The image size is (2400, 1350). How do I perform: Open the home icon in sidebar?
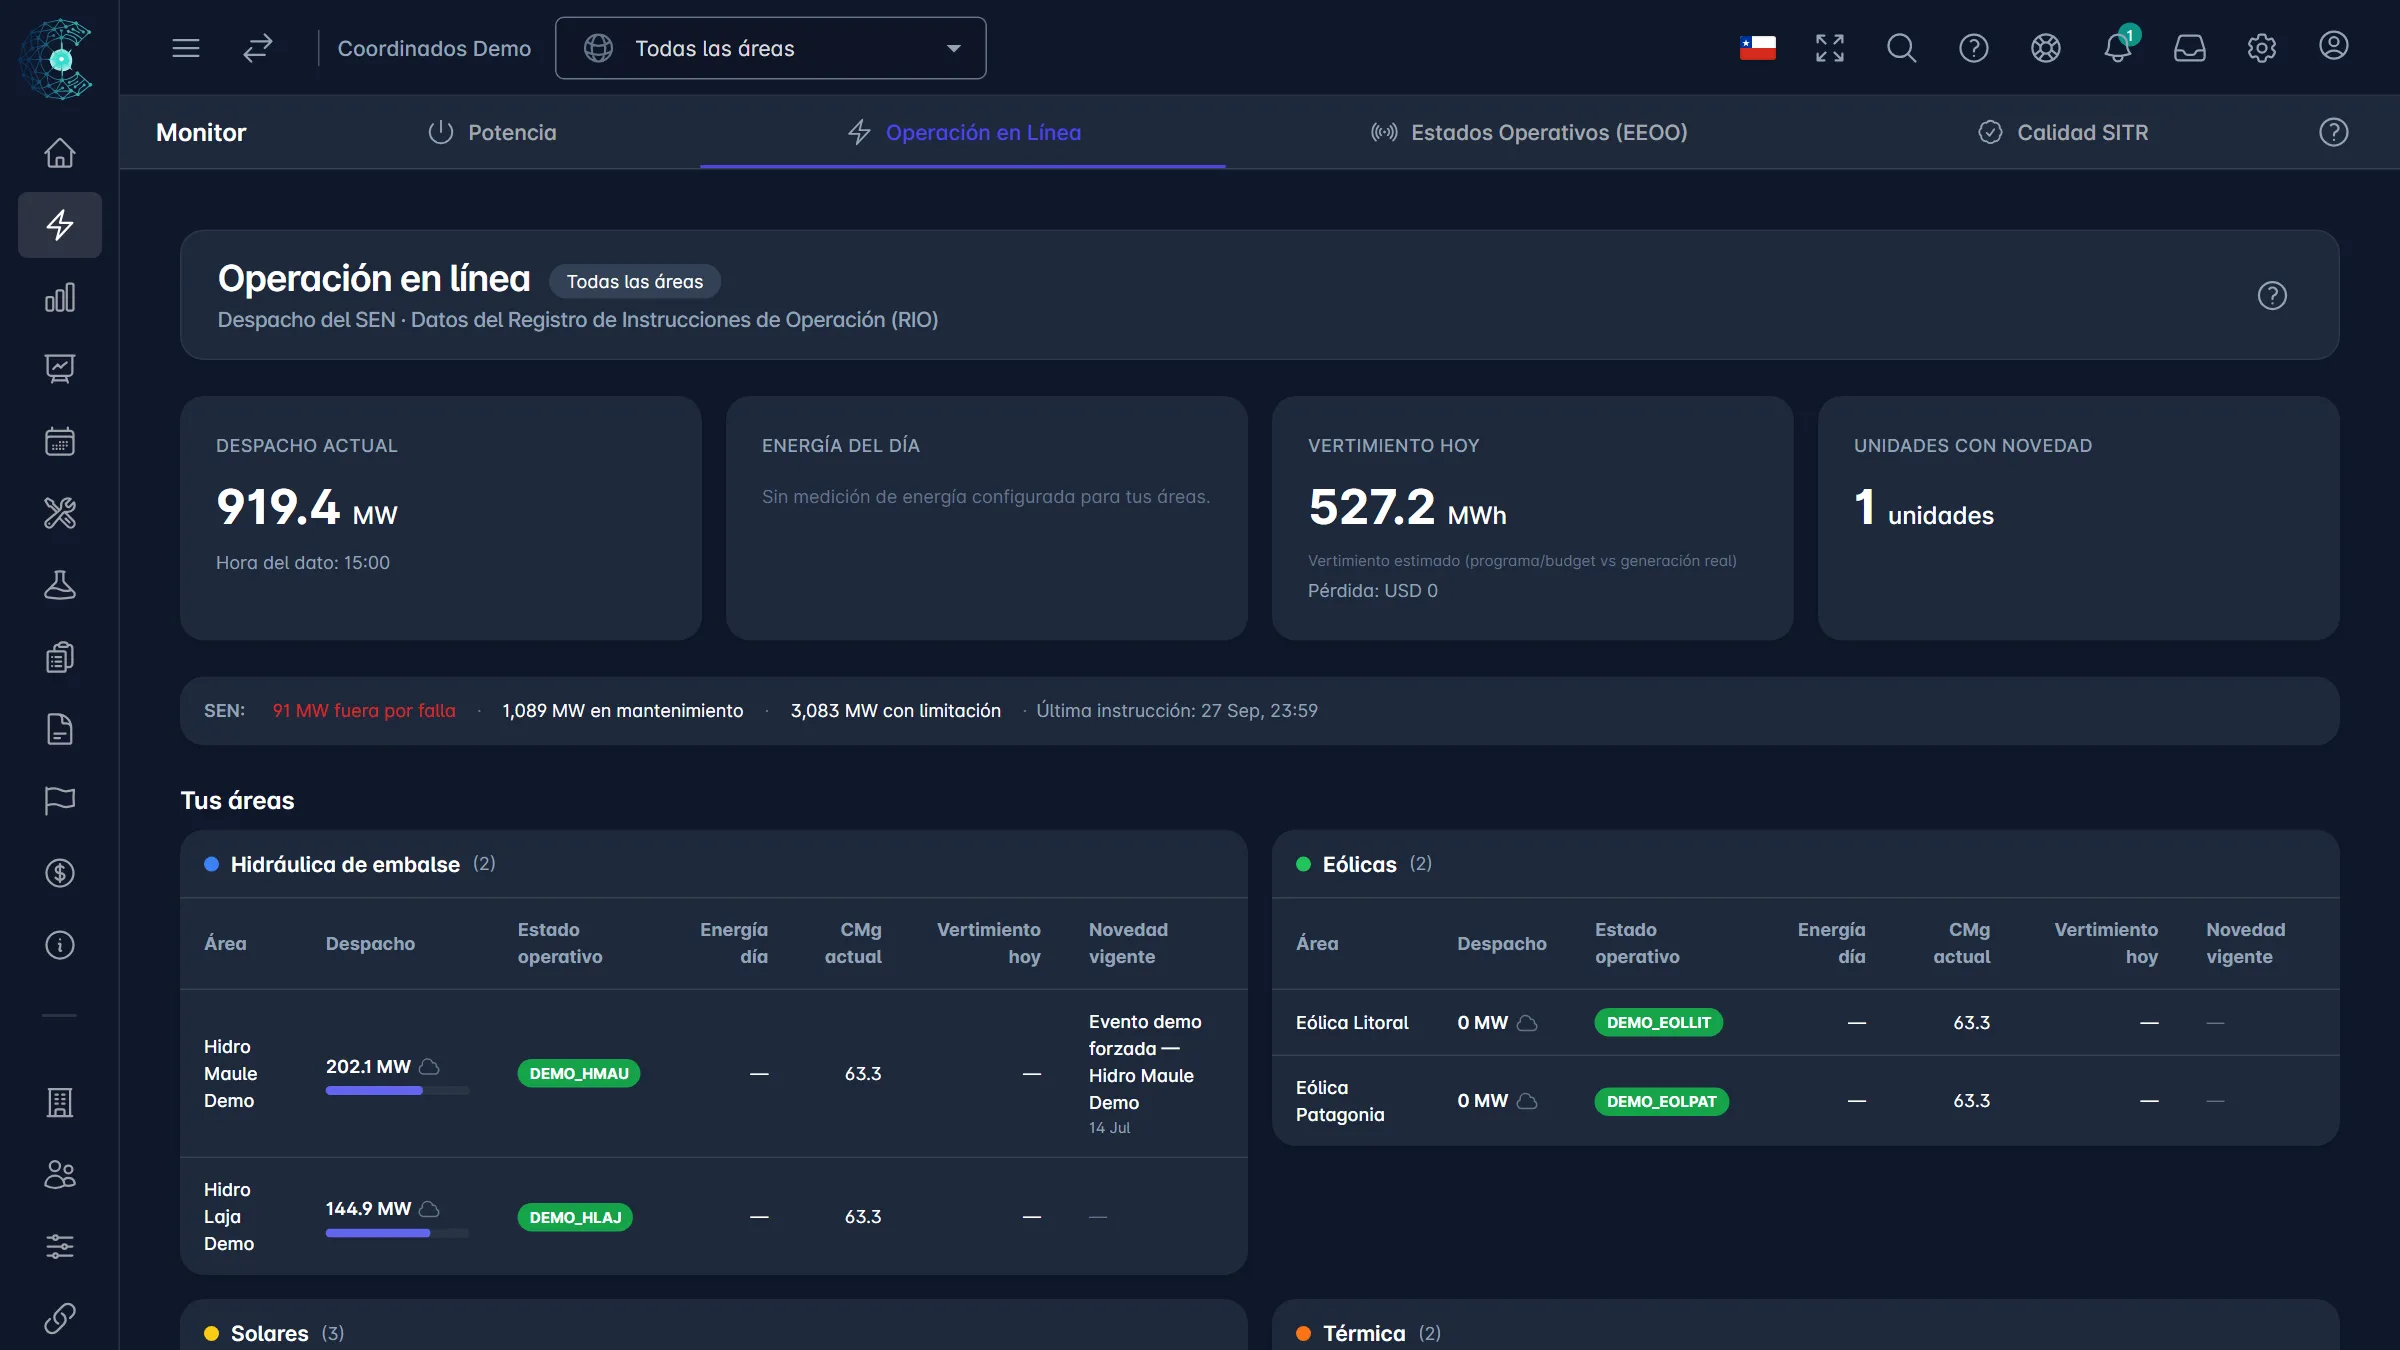60,153
